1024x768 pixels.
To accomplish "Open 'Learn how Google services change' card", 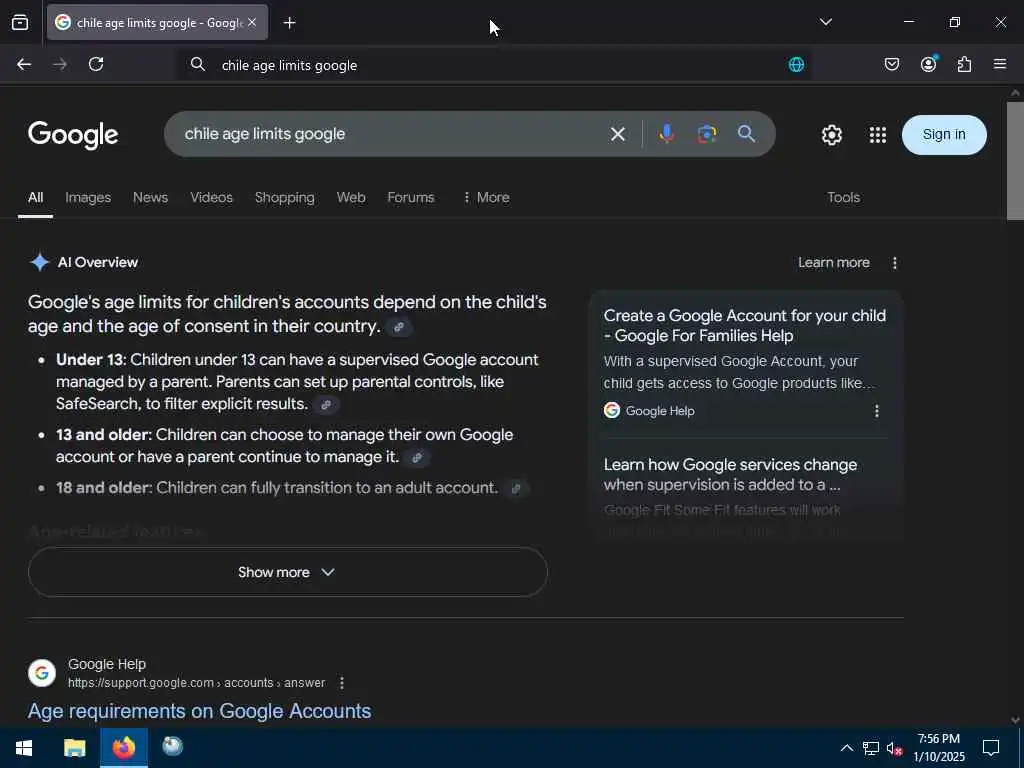I will click(730, 475).
